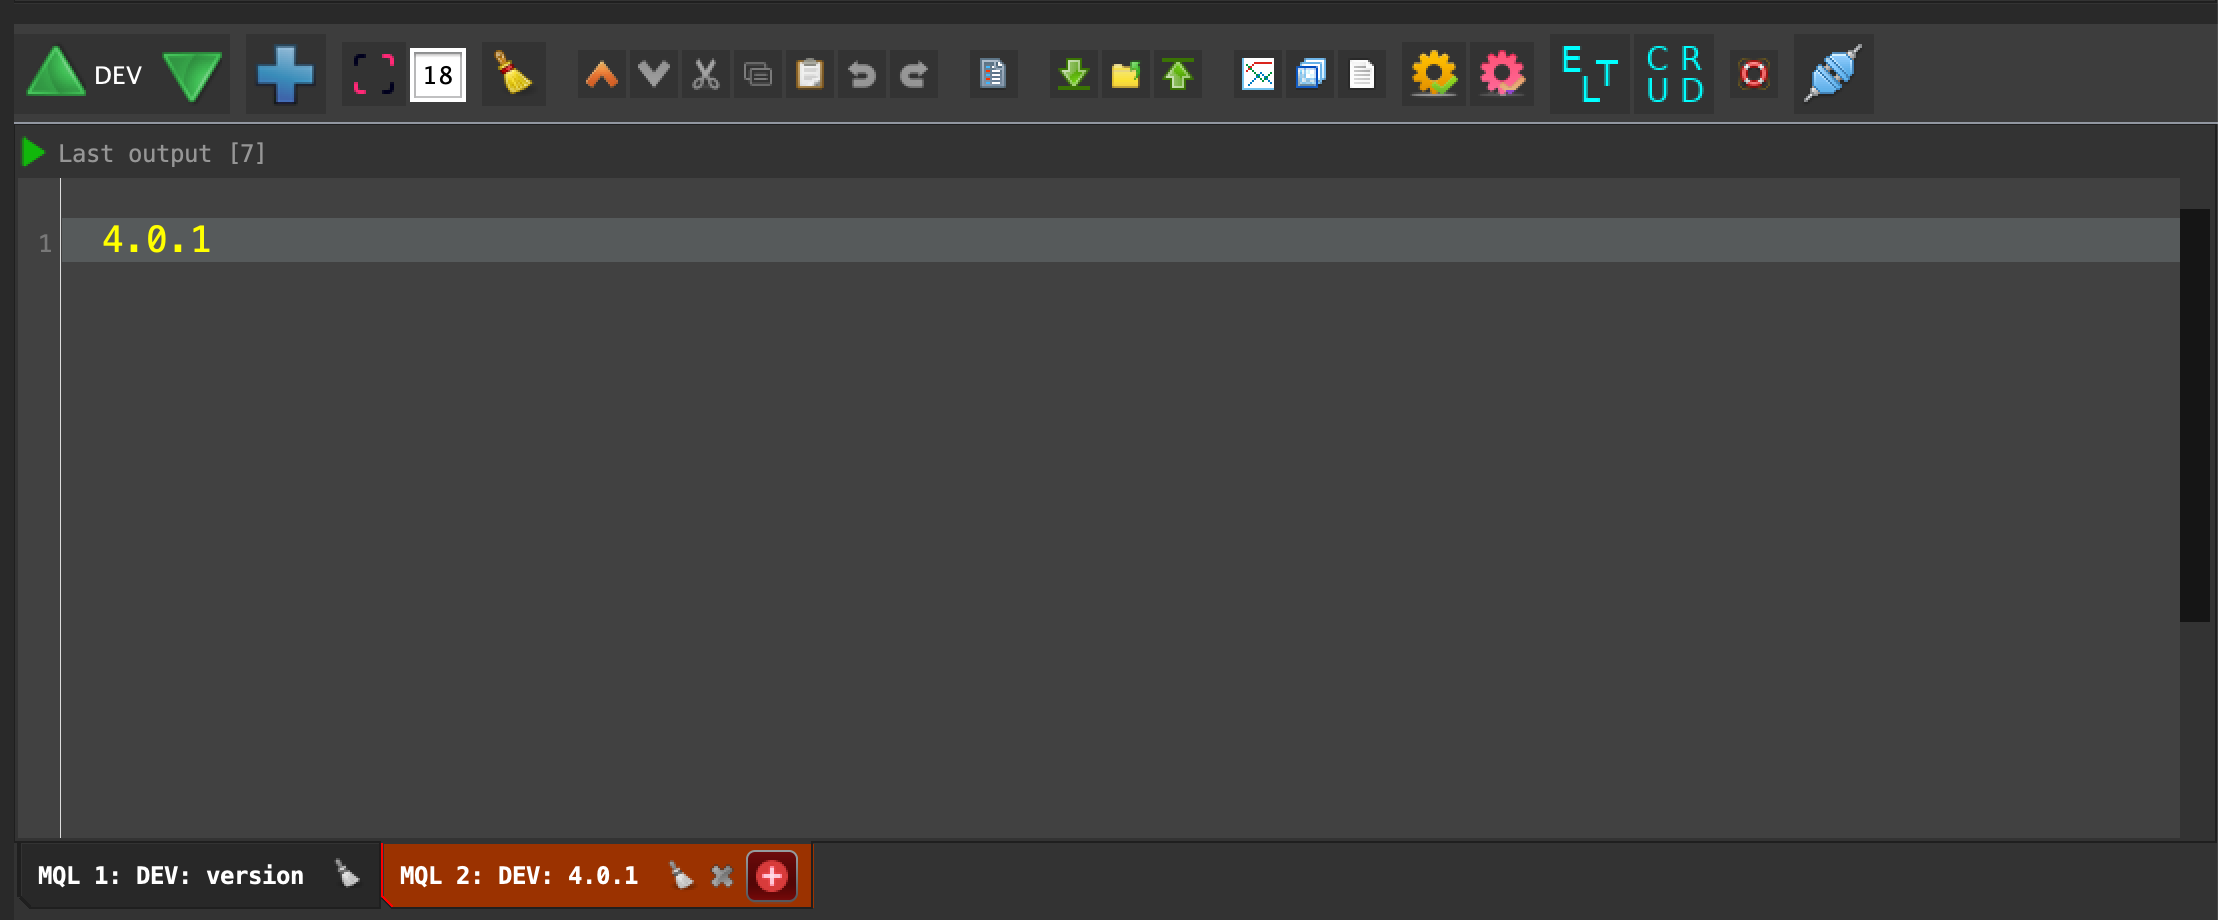Switch to the MQL 1: DEV: version tab
This screenshot has width=2218, height=920.
pyautogui.click(x=170, y=876)
